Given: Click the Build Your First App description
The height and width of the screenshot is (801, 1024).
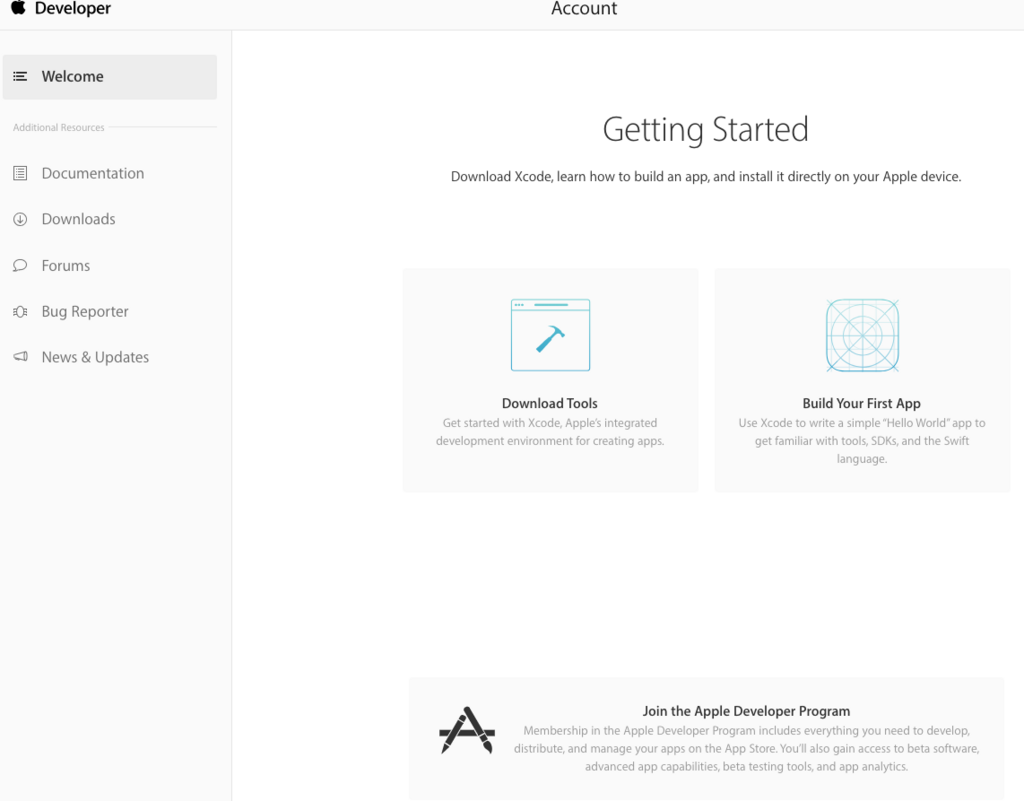Looking at the screenshot, I should tap(862, 441).
